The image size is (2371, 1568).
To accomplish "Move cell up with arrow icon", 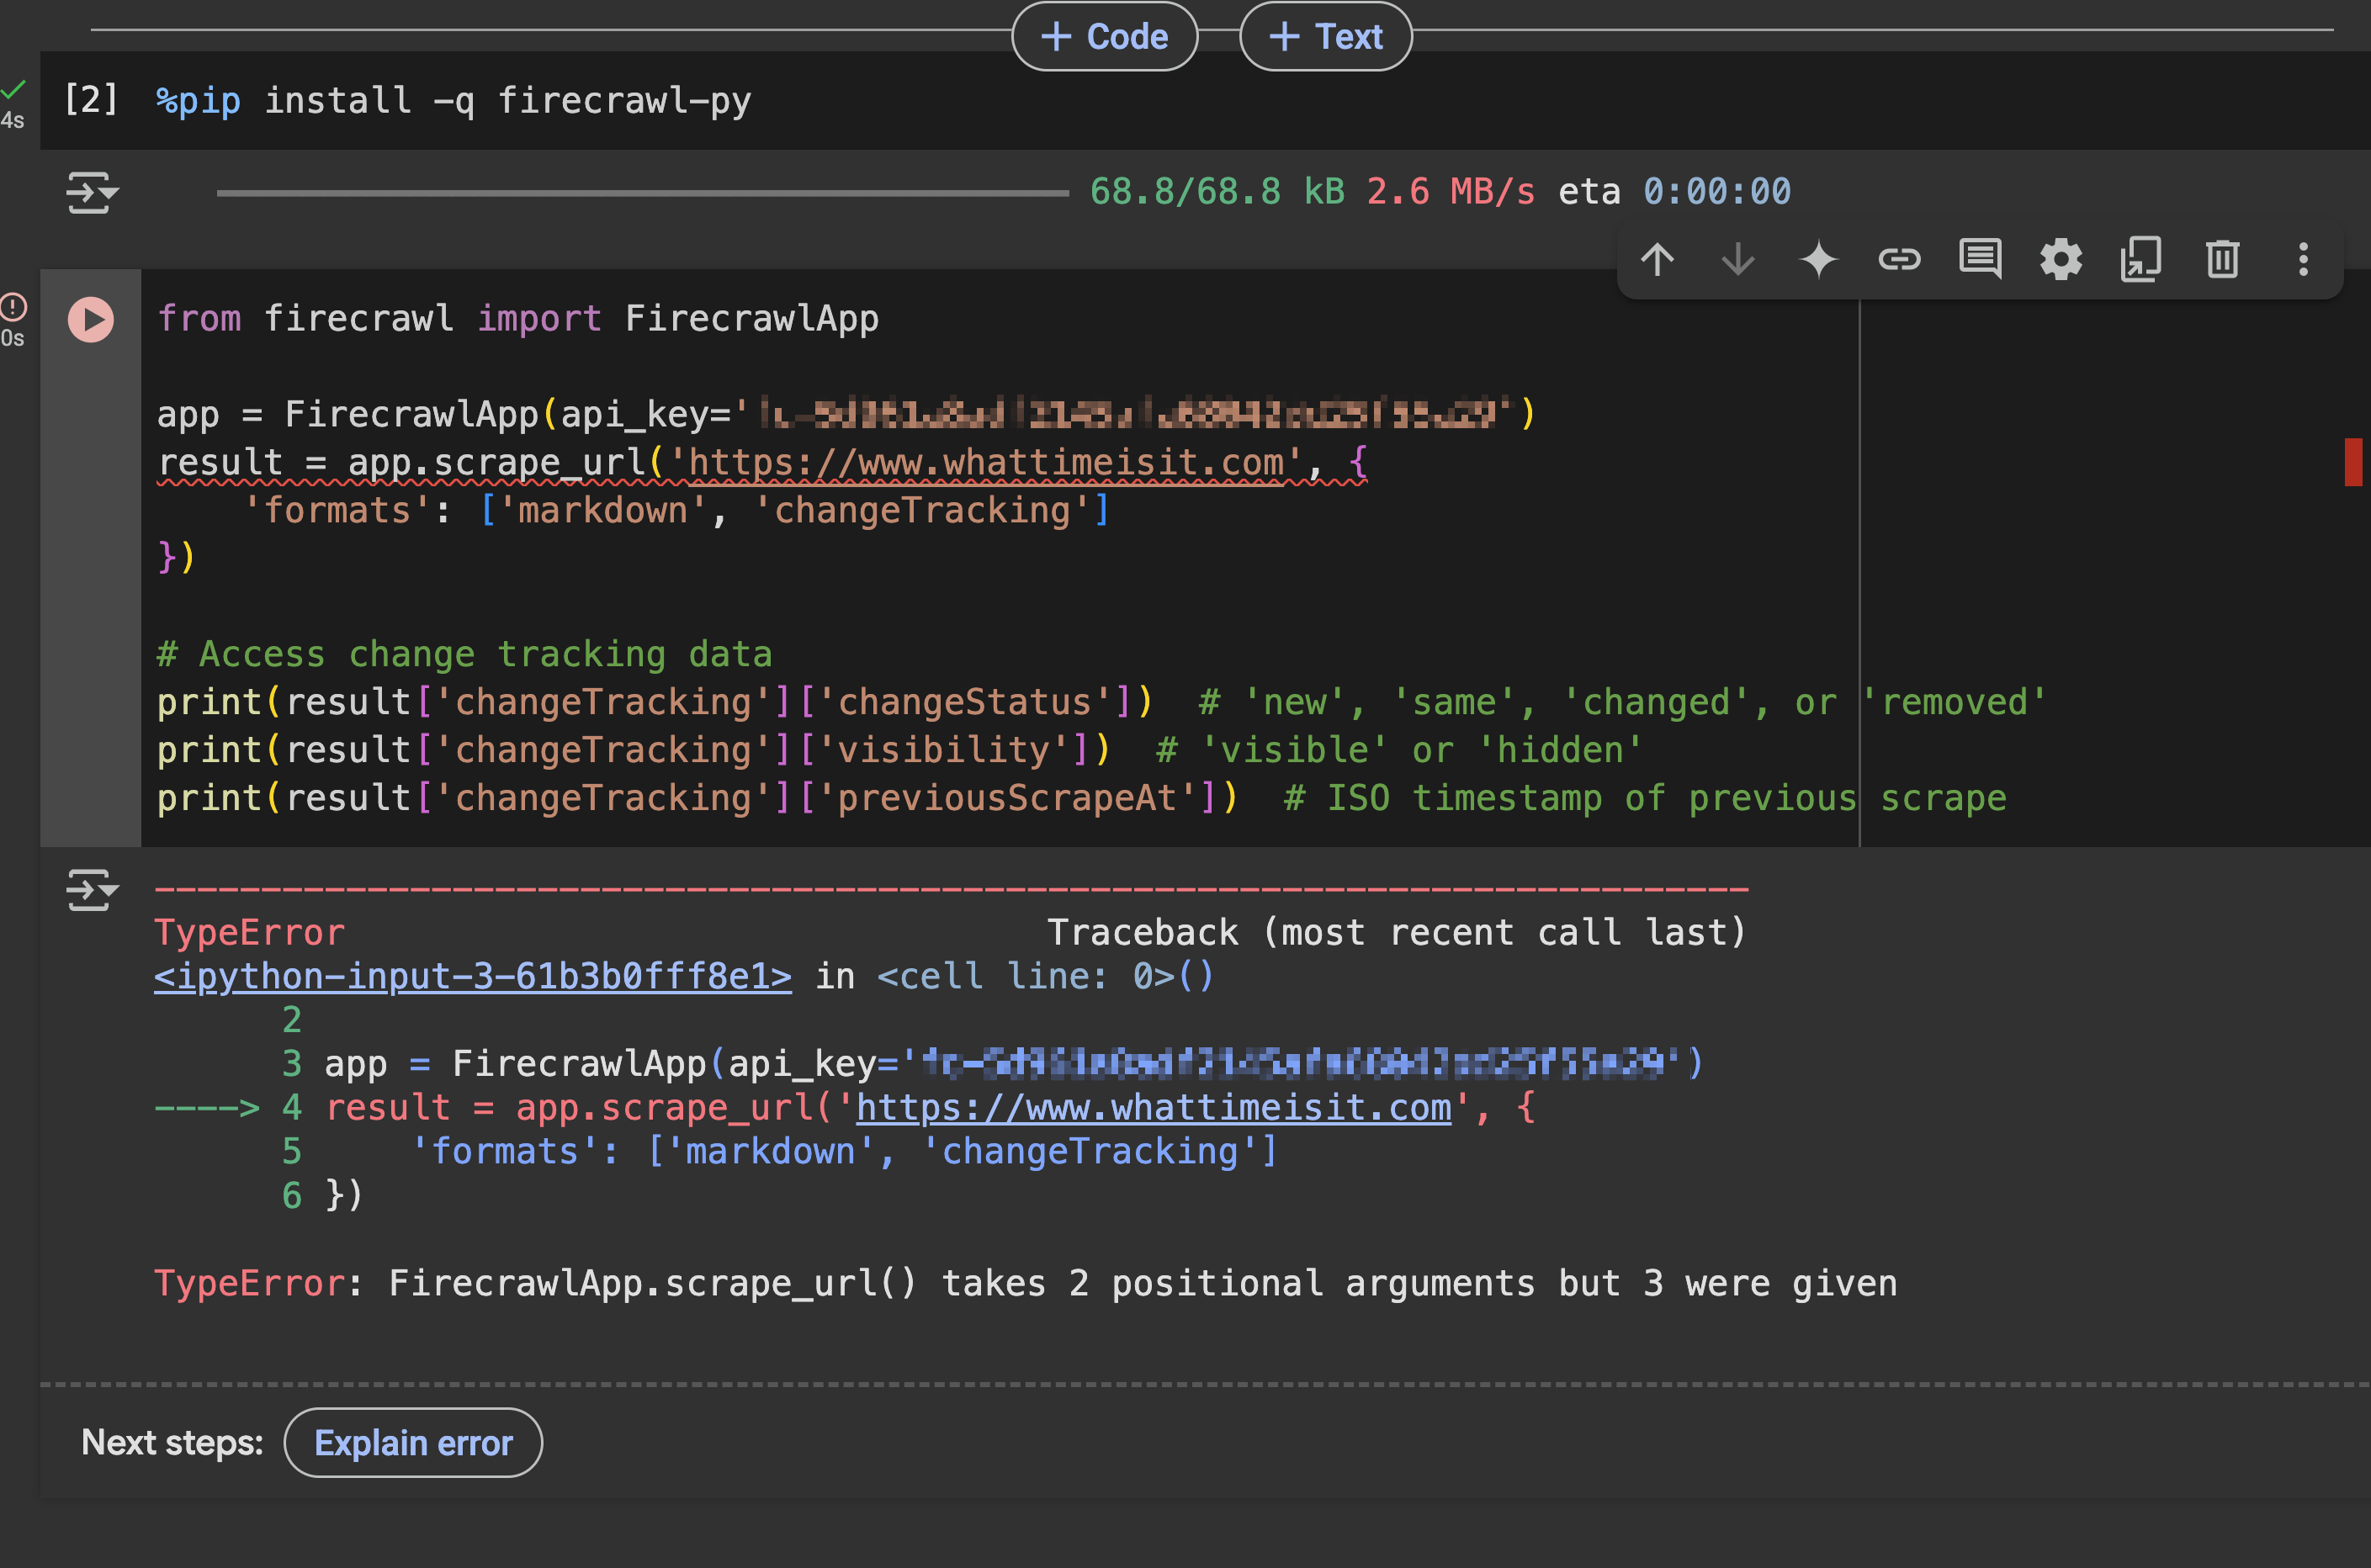I will [x=1657, y=260].
